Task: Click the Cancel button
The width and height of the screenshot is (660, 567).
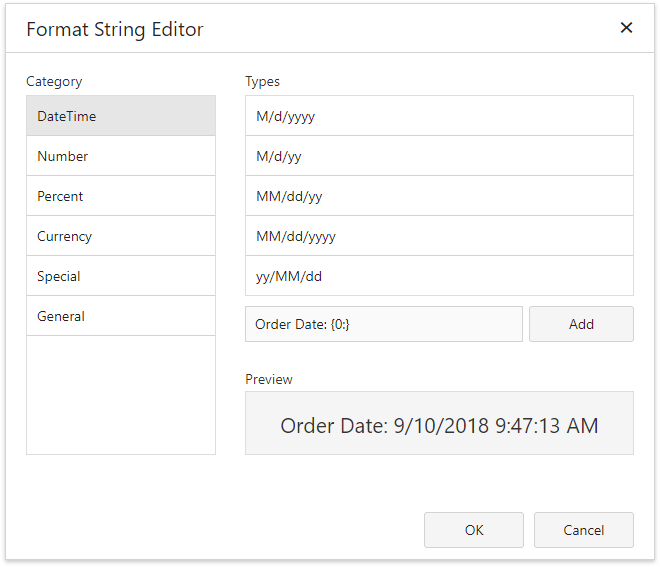Action: [x=583, y=530]
